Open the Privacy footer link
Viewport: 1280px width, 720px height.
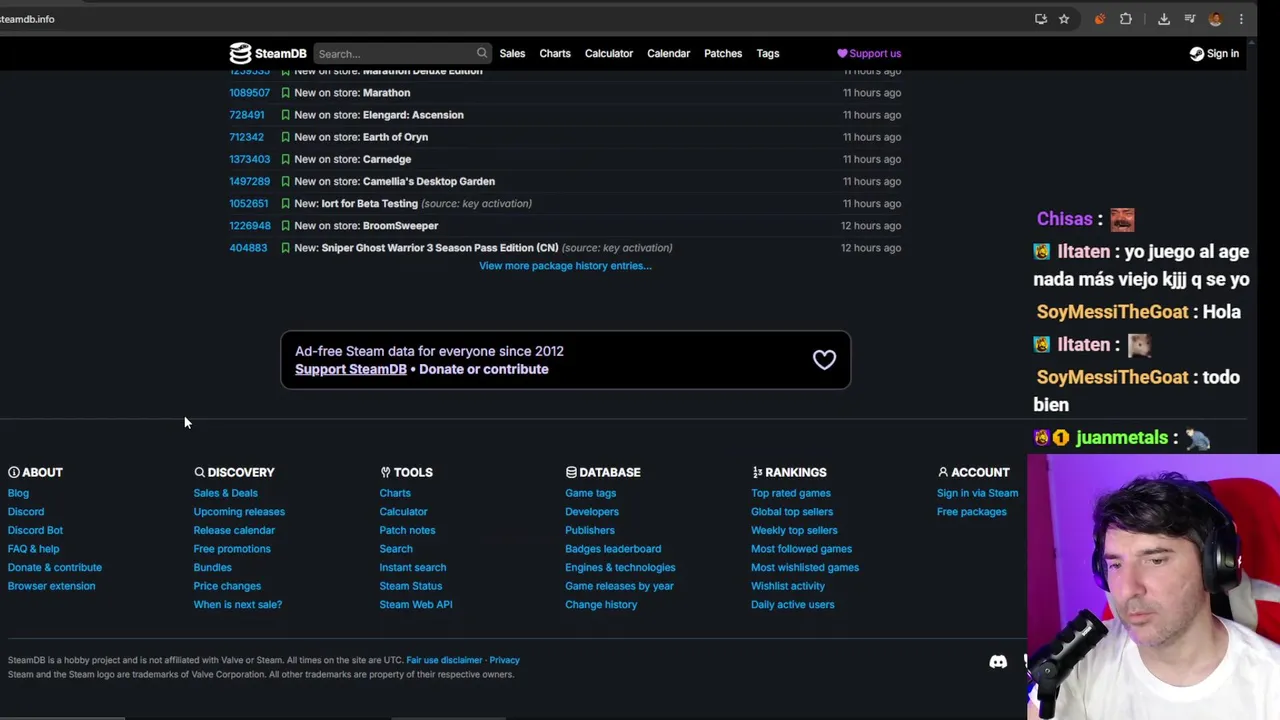pyautogui.click(x=504, y=660)
